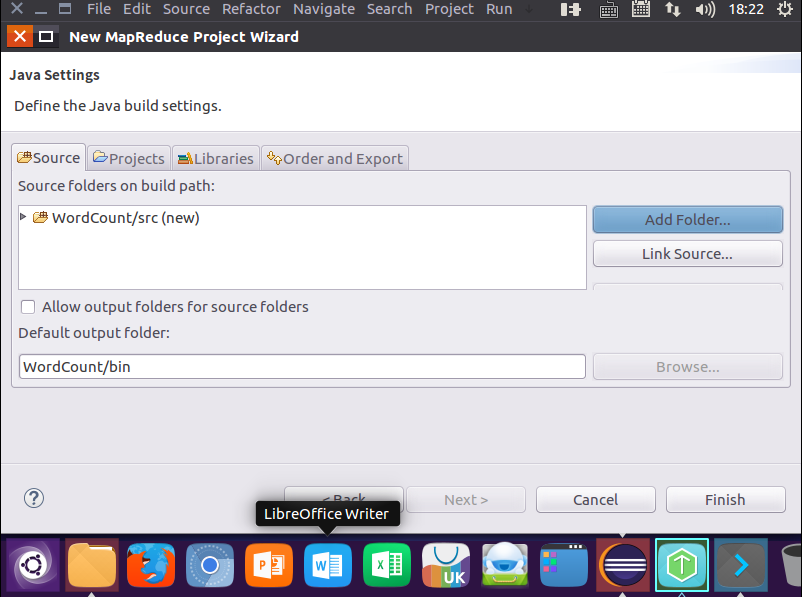Enable allow output folders for source folders
The image size is (802, 597).
coord(27,307)
